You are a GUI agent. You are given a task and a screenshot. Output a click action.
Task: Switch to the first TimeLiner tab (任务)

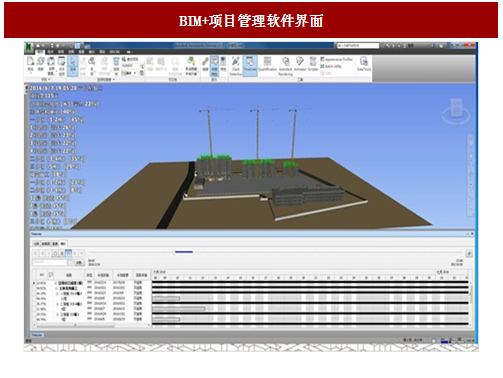pos(37,244)
